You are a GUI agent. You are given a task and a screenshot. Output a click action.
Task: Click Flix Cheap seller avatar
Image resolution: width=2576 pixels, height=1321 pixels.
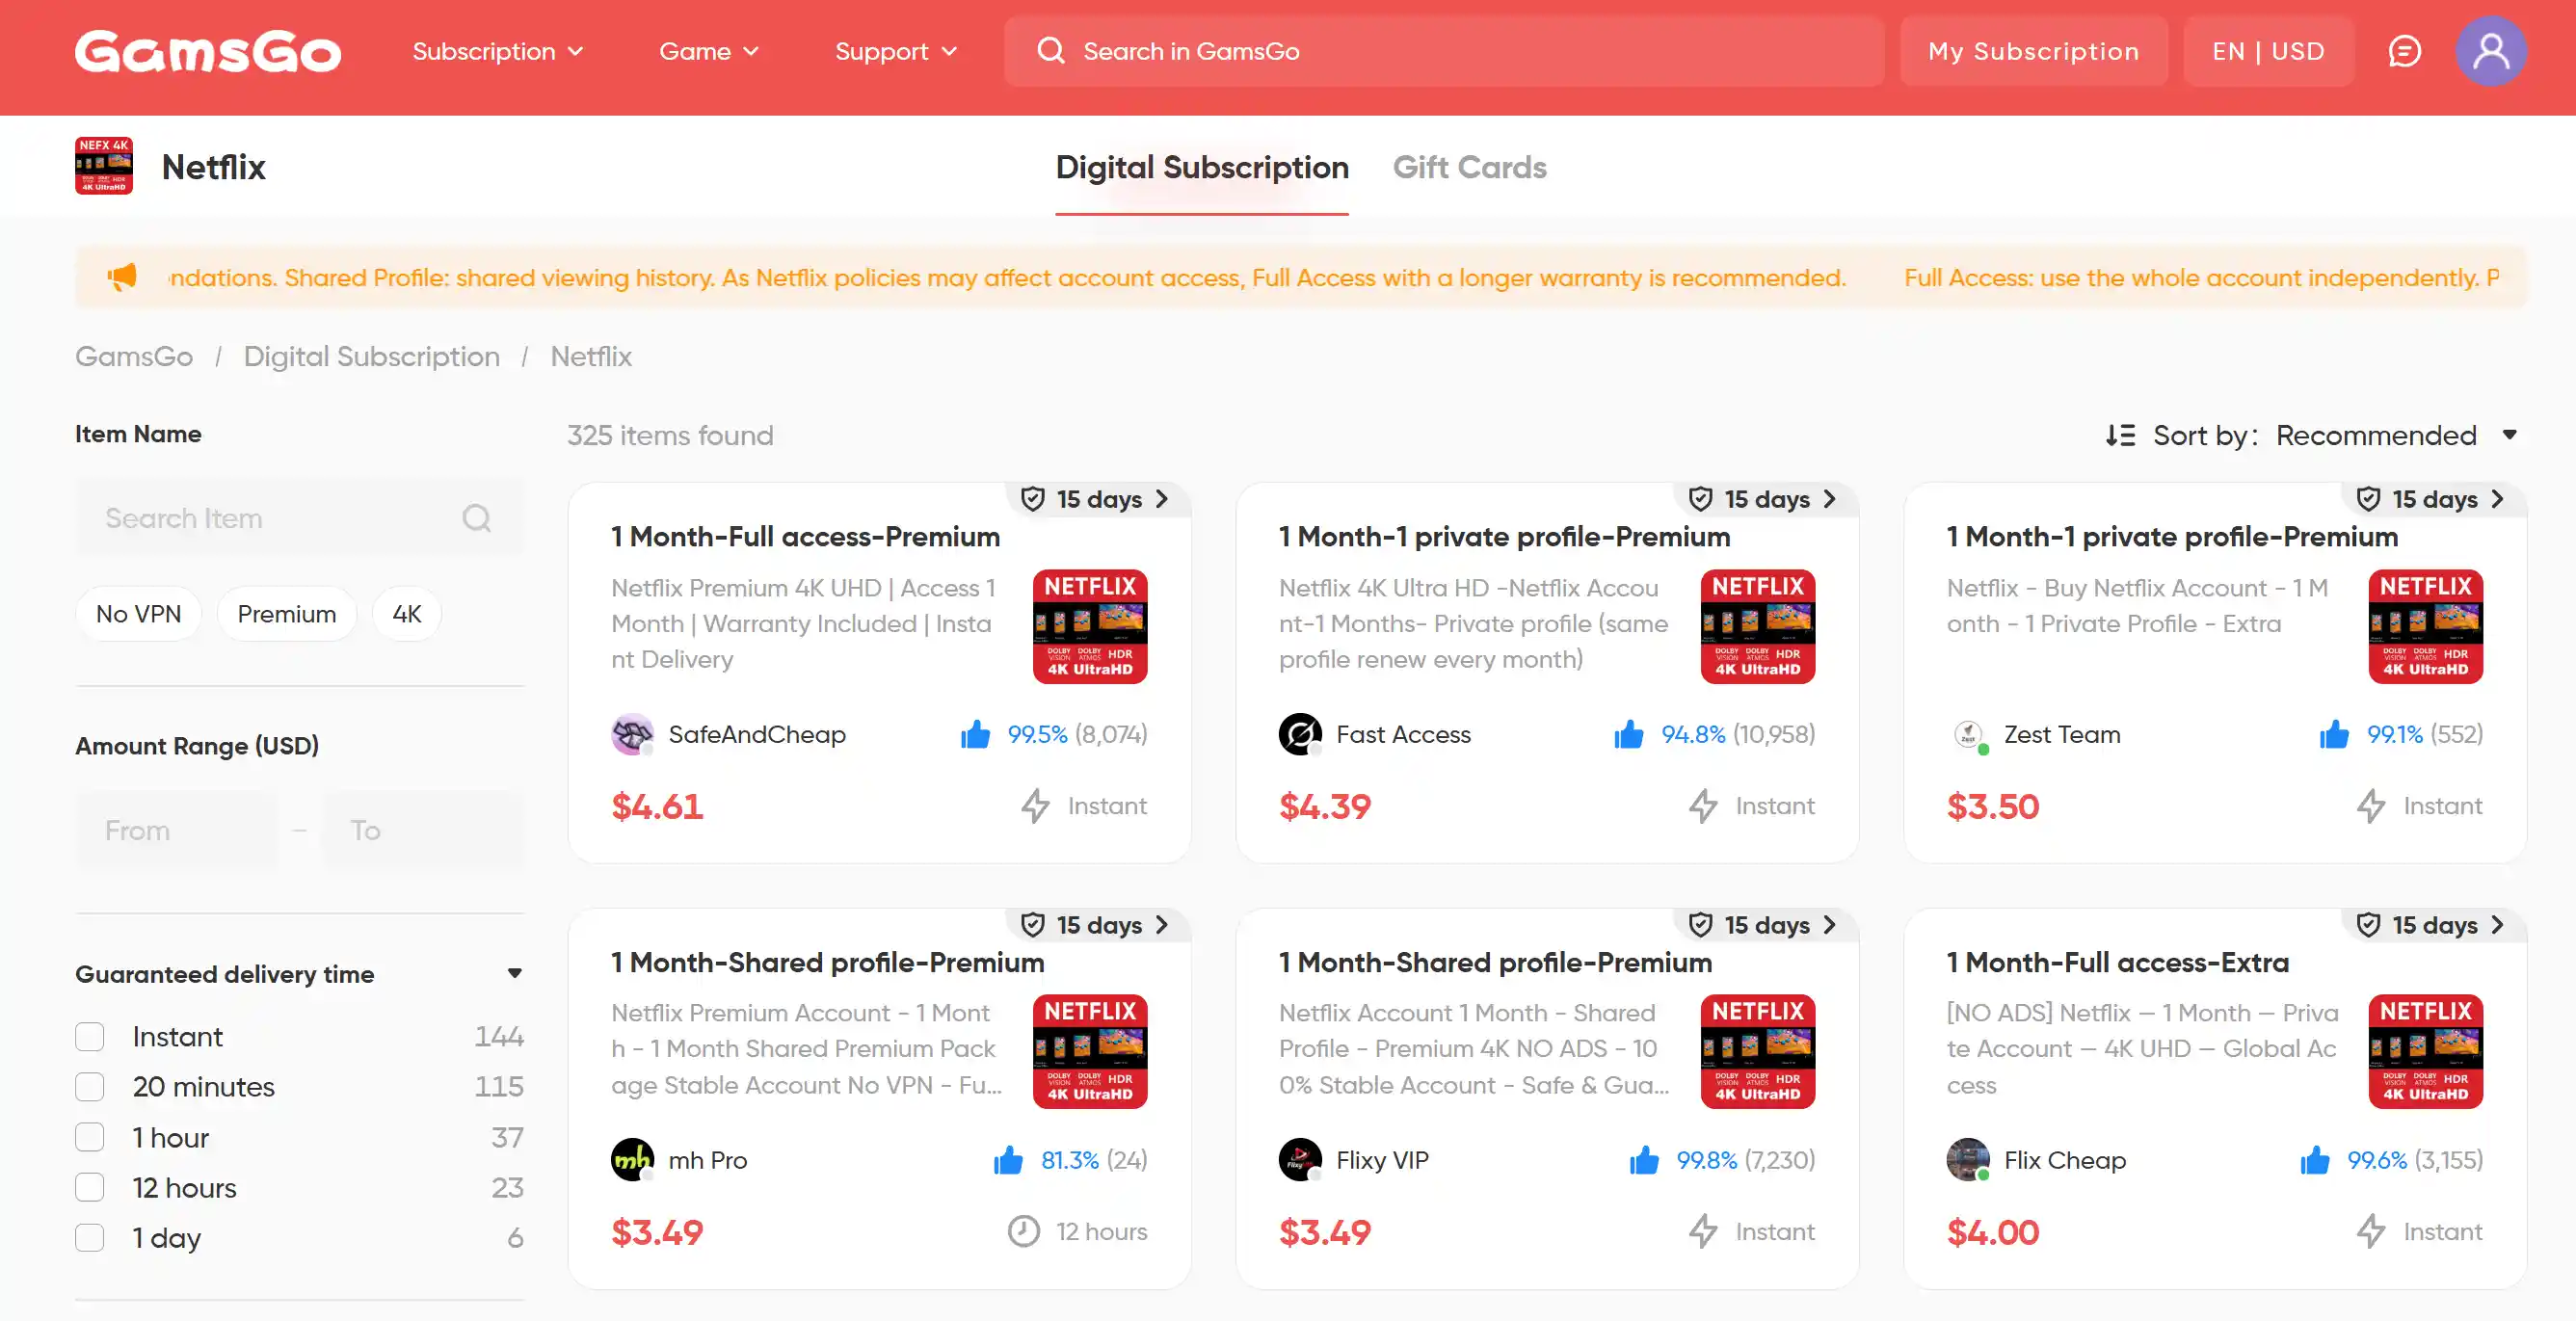tap(1968, 1160)
